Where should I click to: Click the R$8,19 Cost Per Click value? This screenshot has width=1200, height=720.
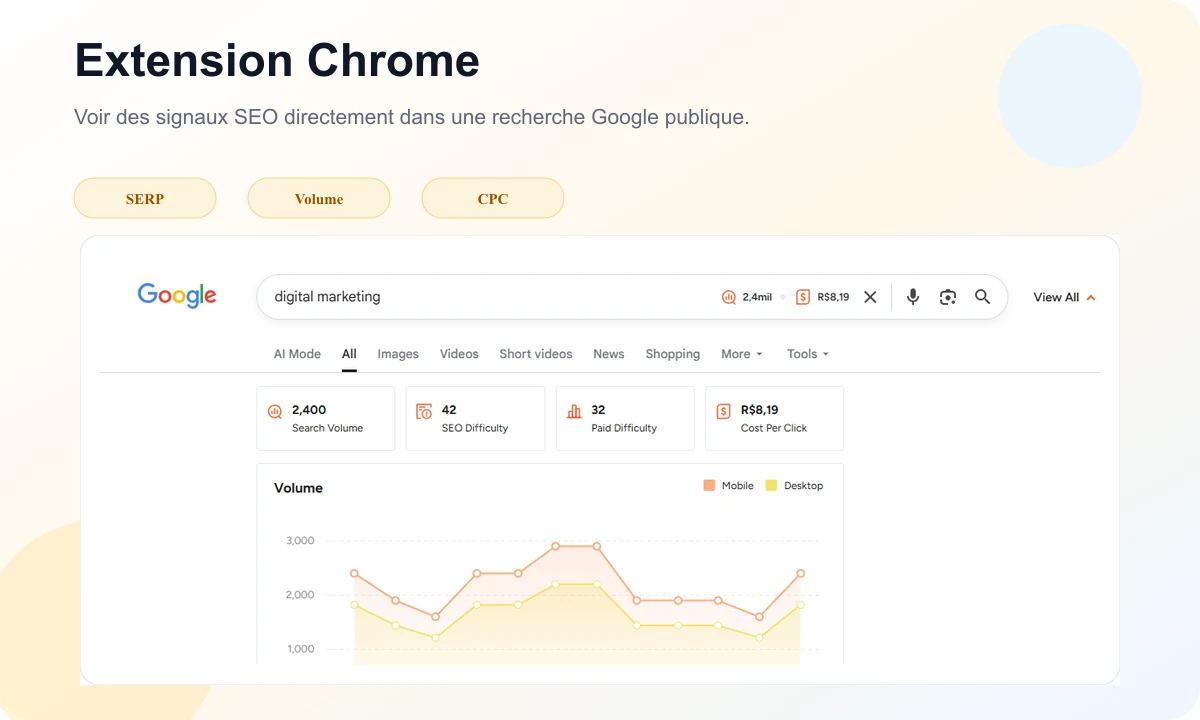pyautogui.click(x=760, y=410)
